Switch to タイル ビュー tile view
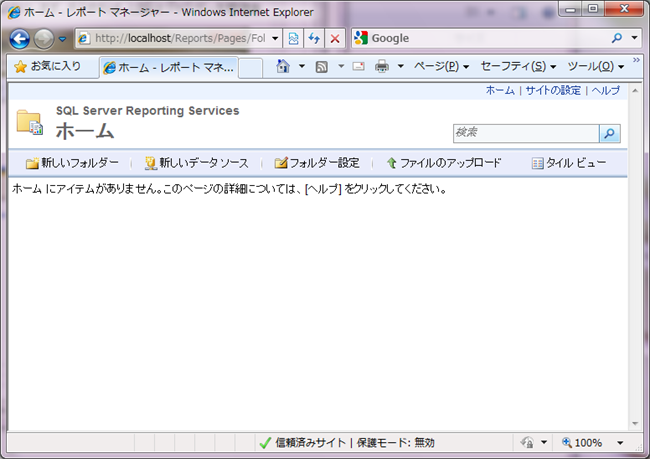Viewport: 650px width, 459px height. (x=569, y=163)
